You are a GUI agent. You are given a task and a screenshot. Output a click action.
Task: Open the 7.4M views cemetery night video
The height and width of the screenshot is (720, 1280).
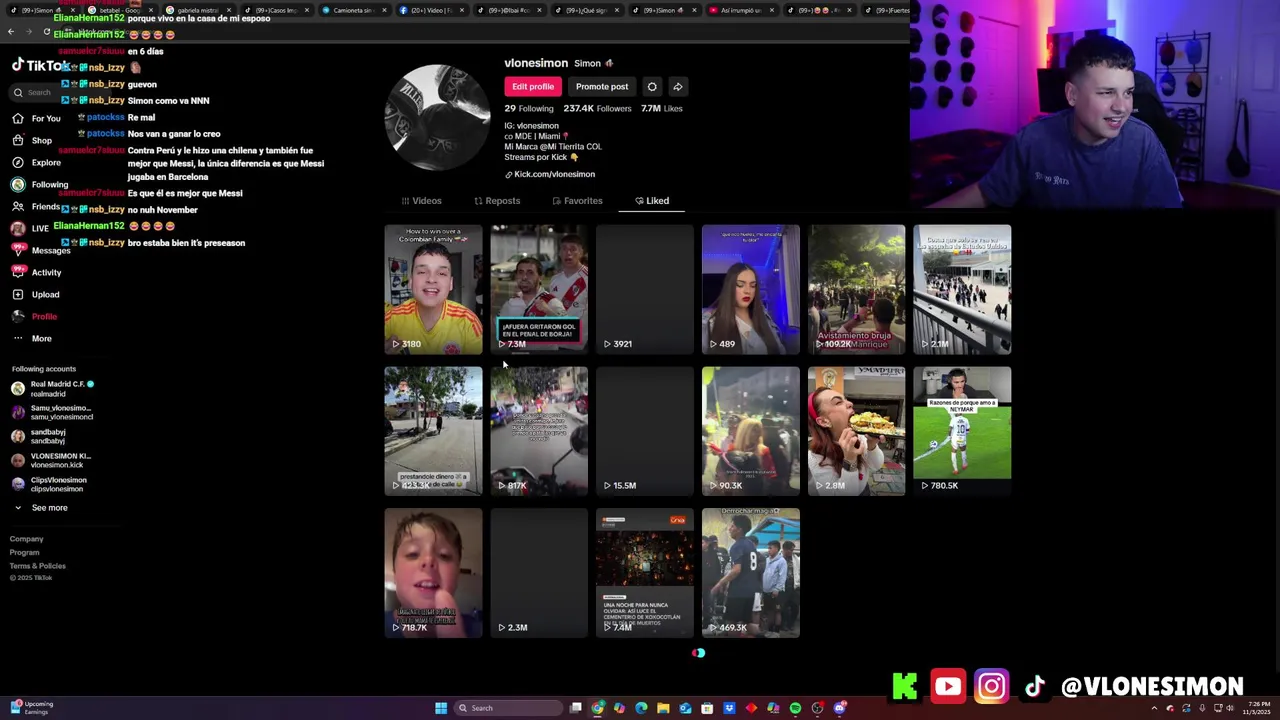pyautogui.click(x=645, y=573)
